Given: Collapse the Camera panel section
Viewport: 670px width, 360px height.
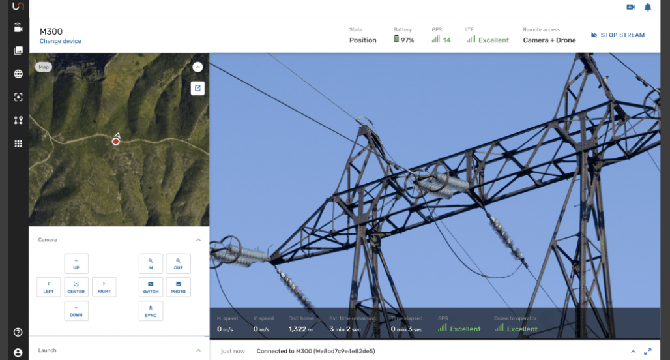Looking at the screenshot, I should [198, 240].
